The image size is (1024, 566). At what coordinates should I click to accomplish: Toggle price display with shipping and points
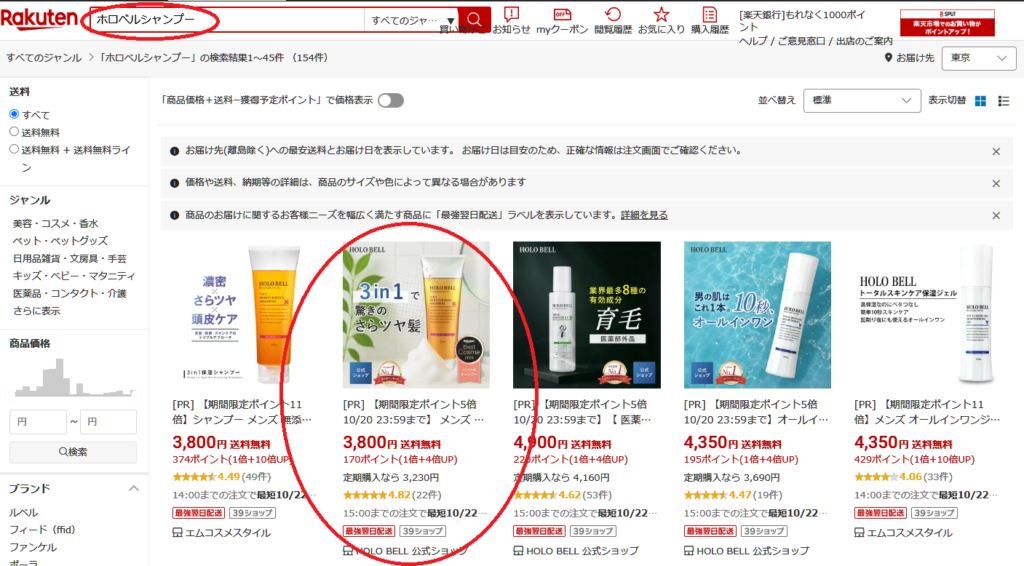click(x=390, y=100)
